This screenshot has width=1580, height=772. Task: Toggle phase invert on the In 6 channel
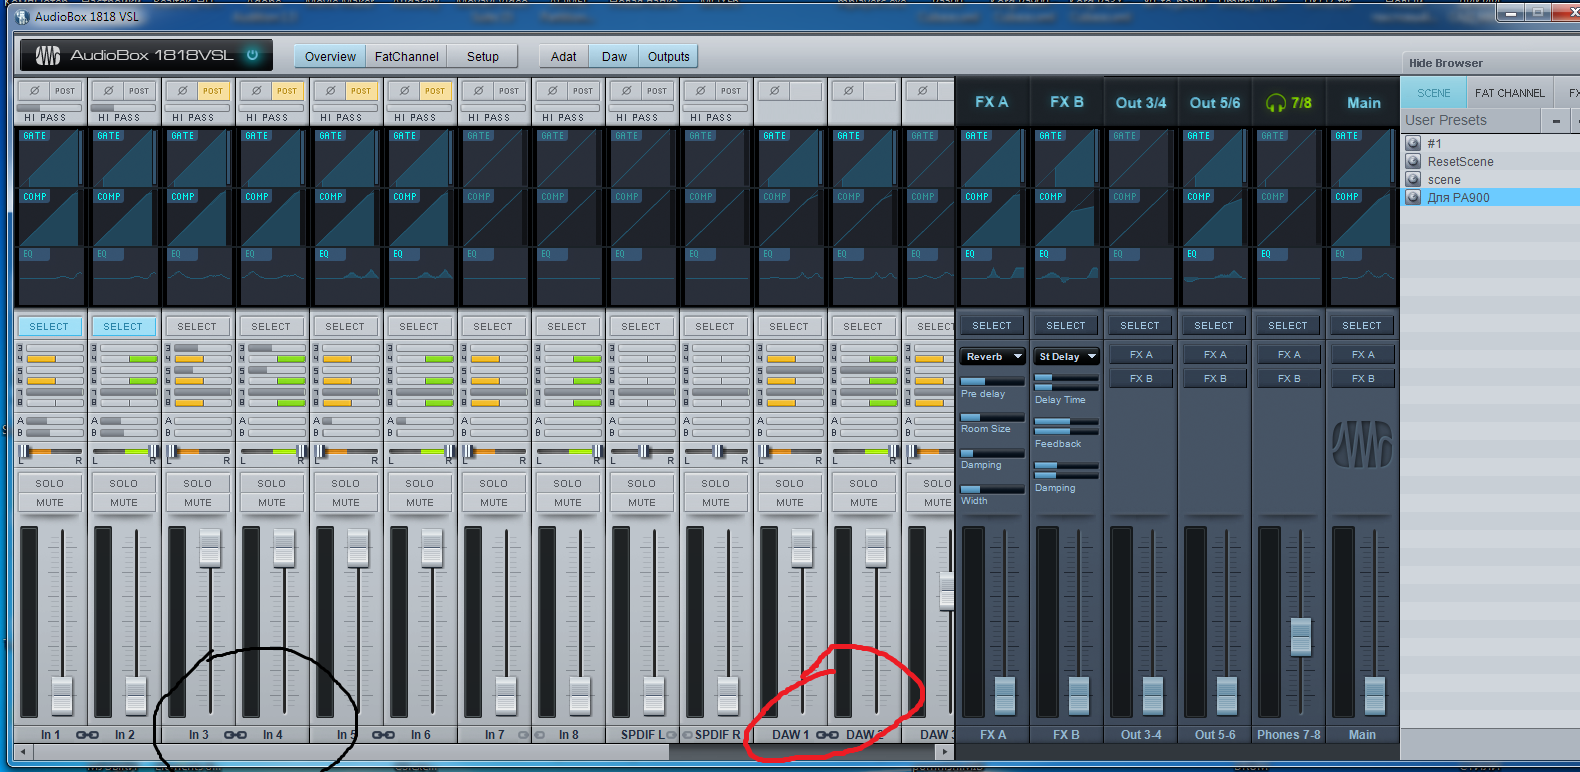click(x=404, y=91)
